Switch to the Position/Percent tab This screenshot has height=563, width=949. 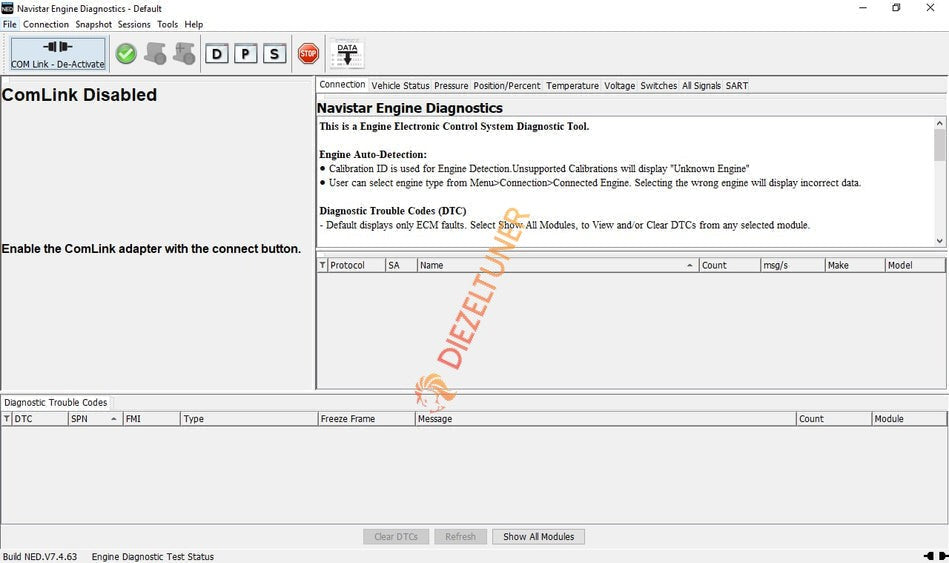coord(507,86)
